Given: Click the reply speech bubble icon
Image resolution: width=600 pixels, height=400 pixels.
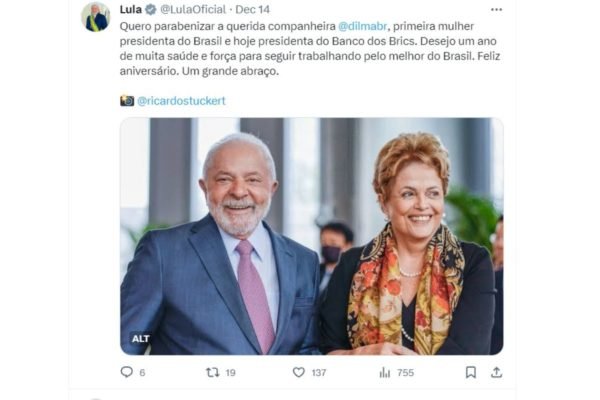Looking at the screenshot, I should pyautogui.click(x=127, y=372).
